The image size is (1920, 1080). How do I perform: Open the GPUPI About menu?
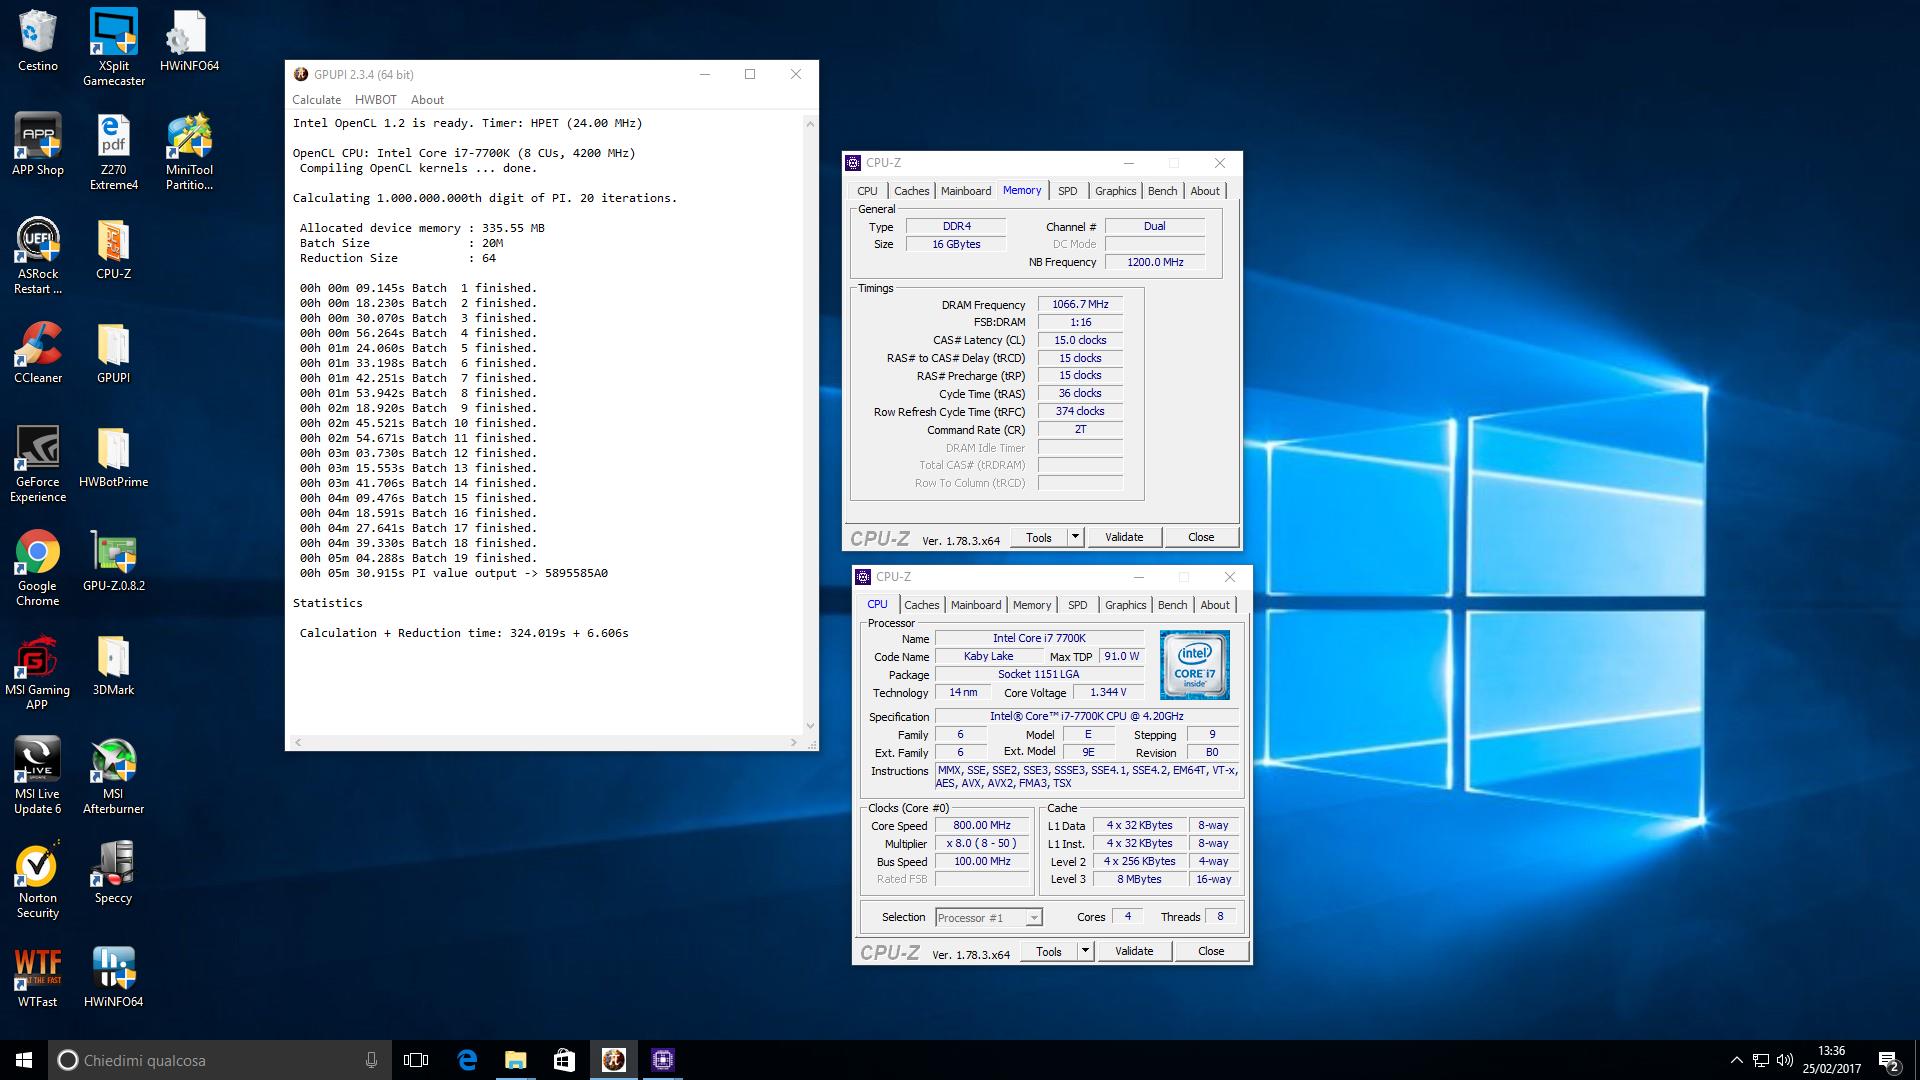coord(427,100)
